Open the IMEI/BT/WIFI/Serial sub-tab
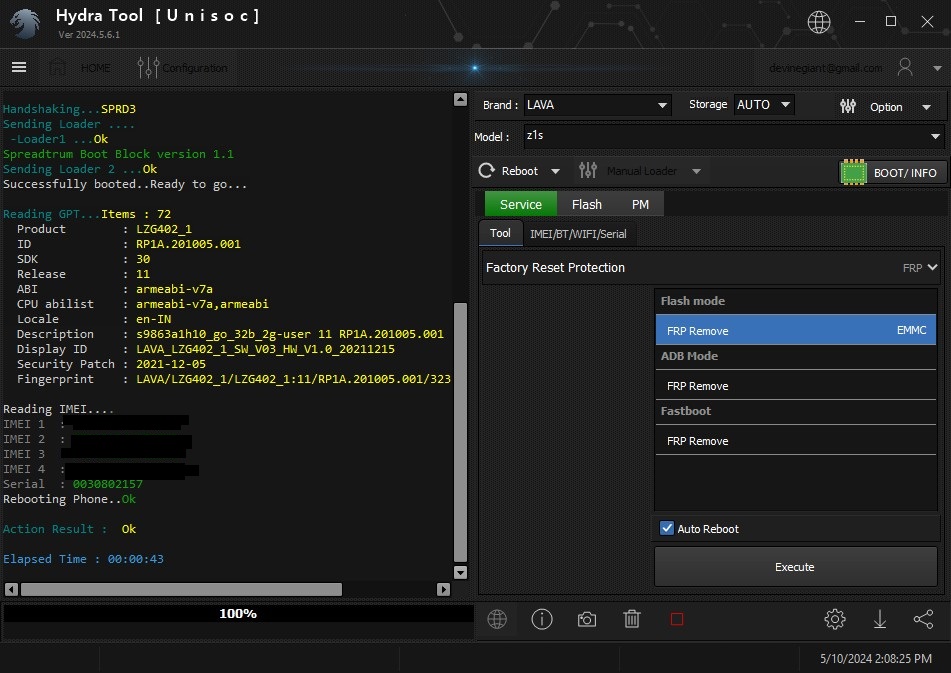The image size is (951, 673). tap(578, 234)
